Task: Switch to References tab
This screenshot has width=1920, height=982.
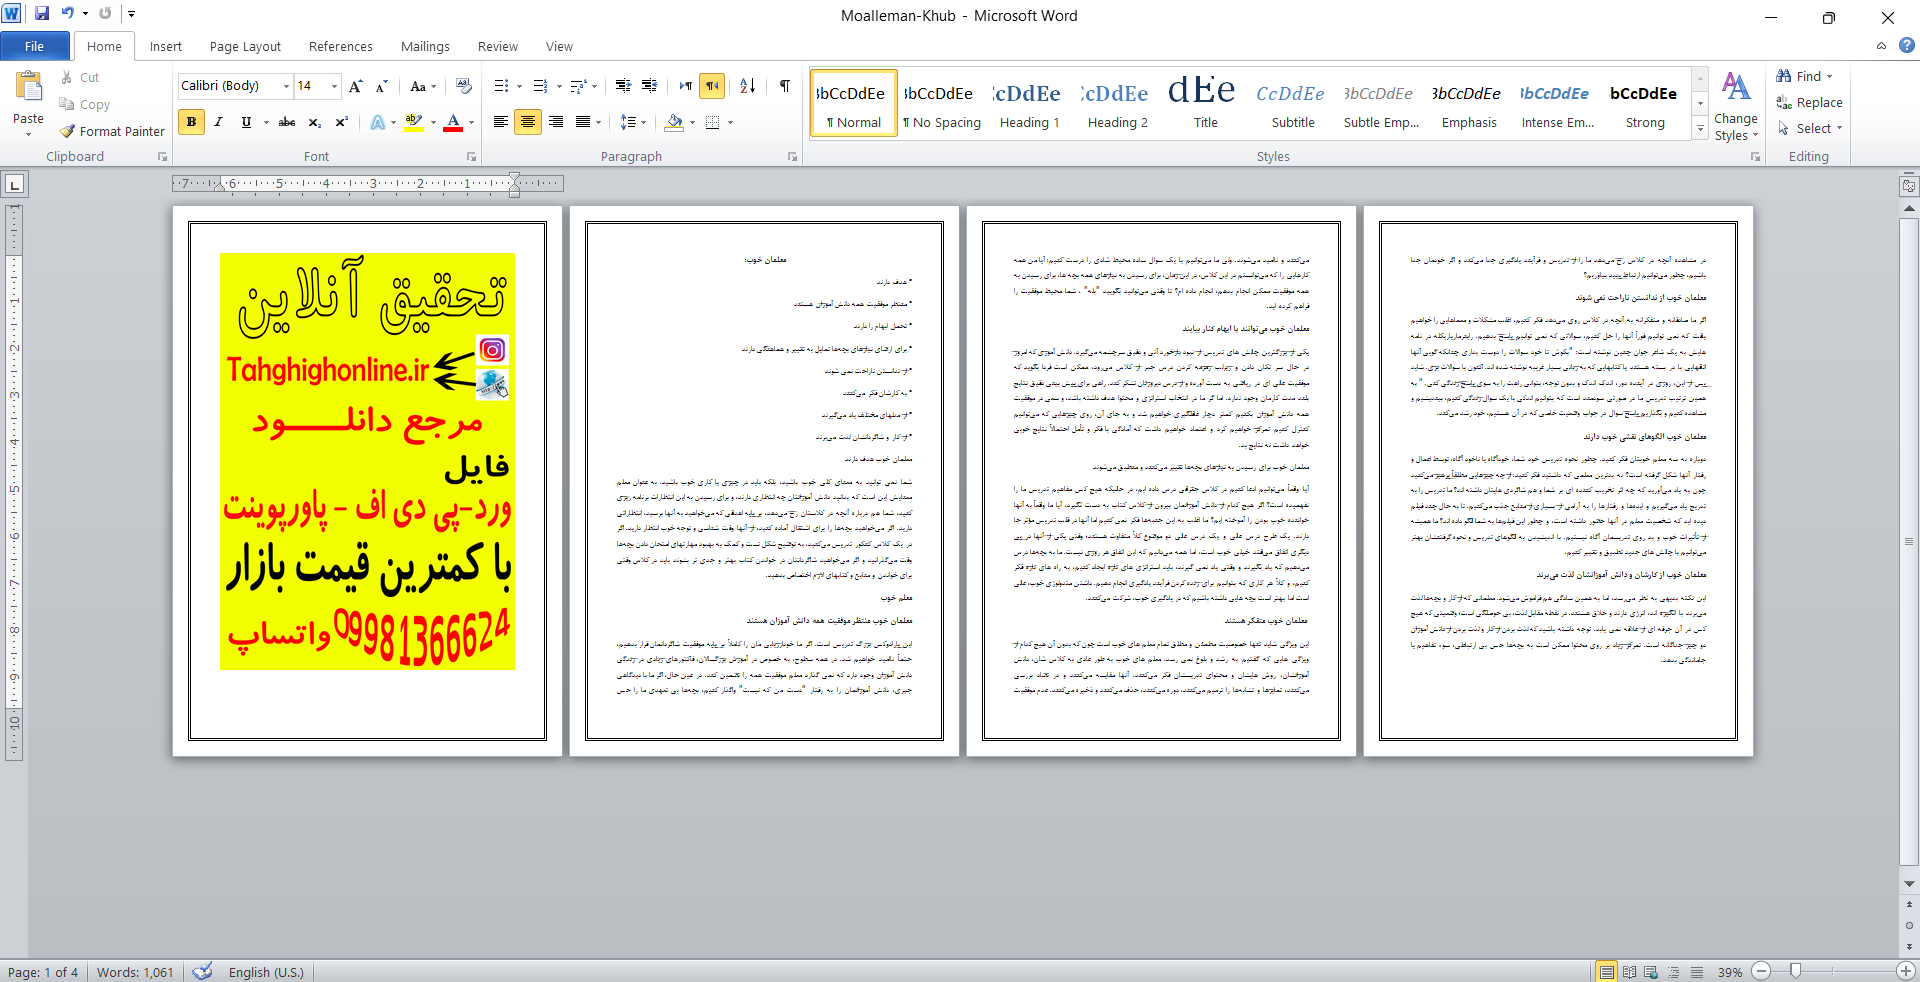Action: (x=340, y=46)
